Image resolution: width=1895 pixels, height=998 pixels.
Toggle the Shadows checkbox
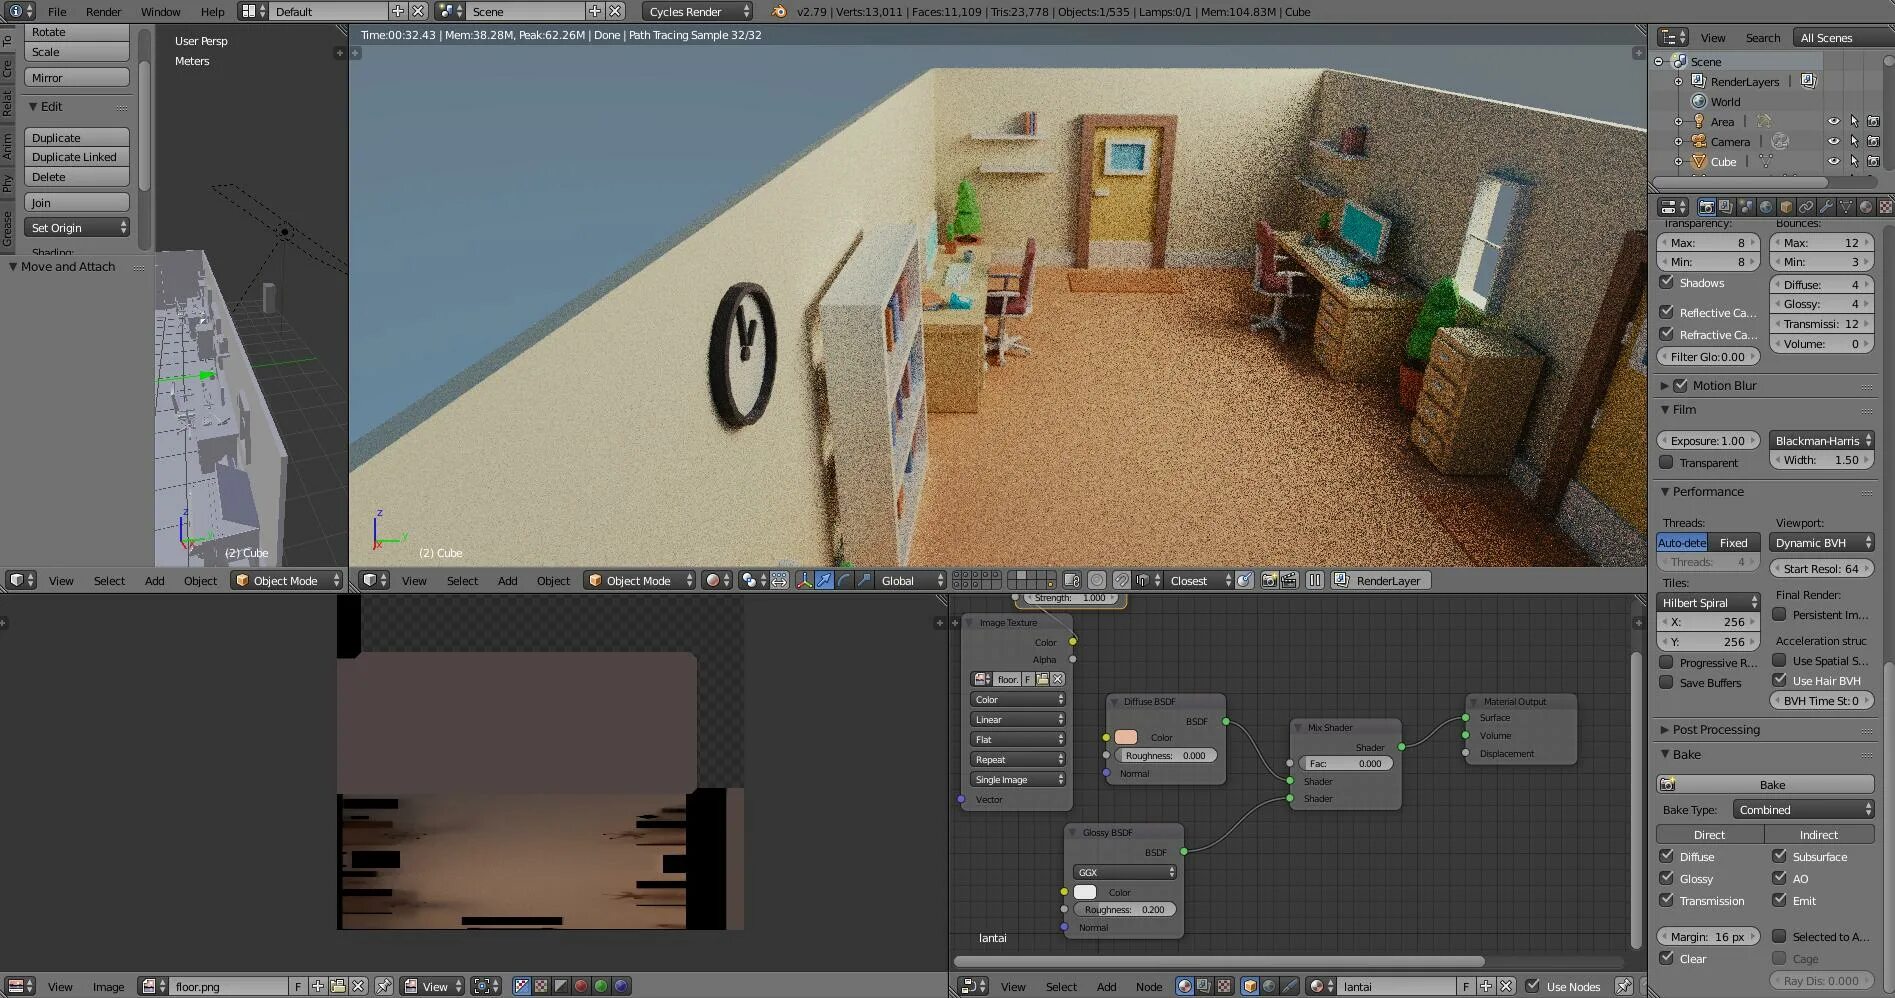[1667, 283]
